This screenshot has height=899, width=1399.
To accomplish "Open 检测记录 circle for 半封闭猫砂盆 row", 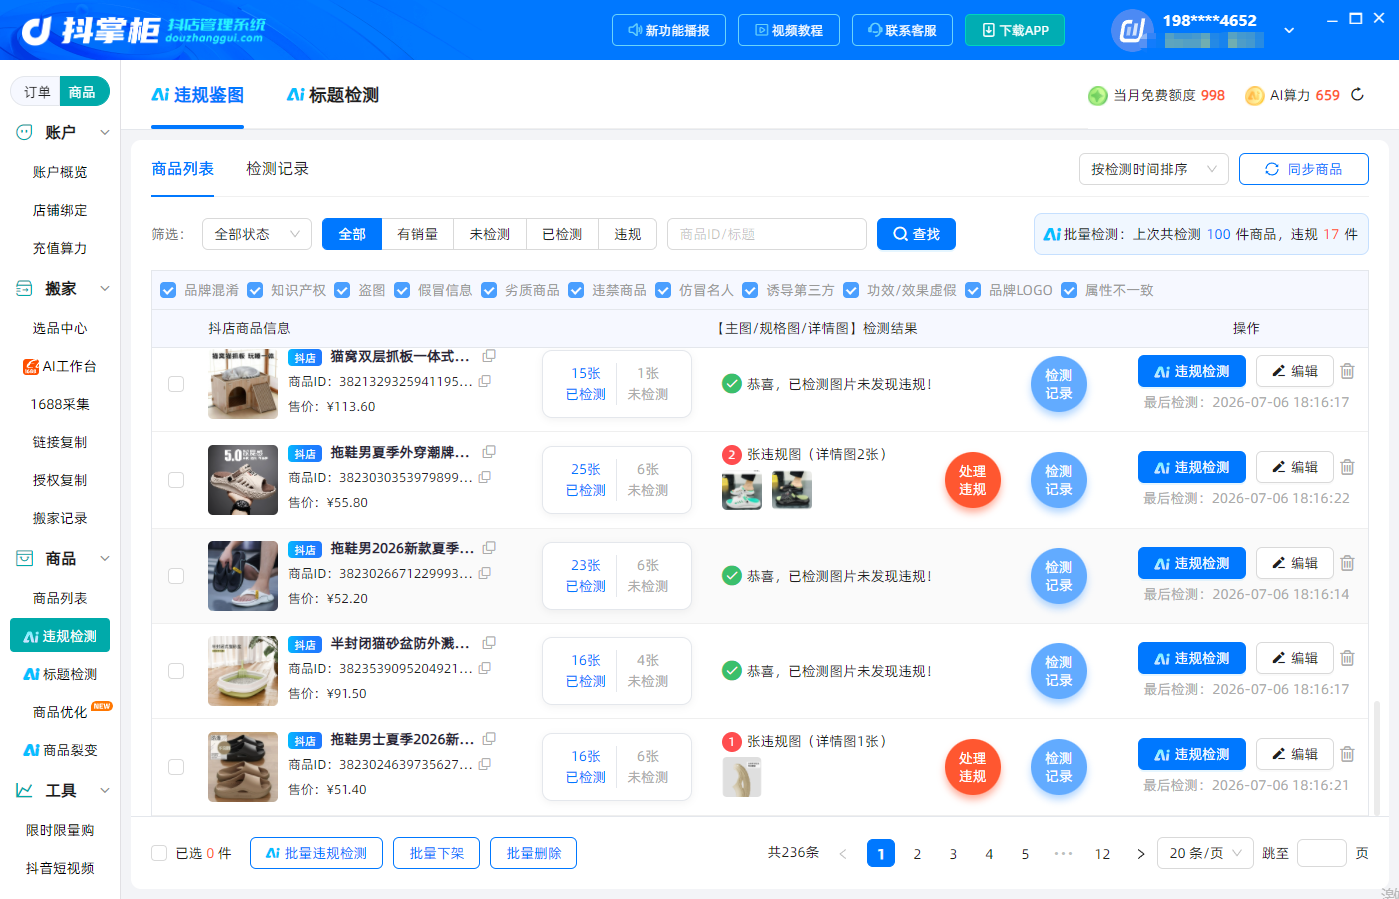I will [x=1059, y=671].
